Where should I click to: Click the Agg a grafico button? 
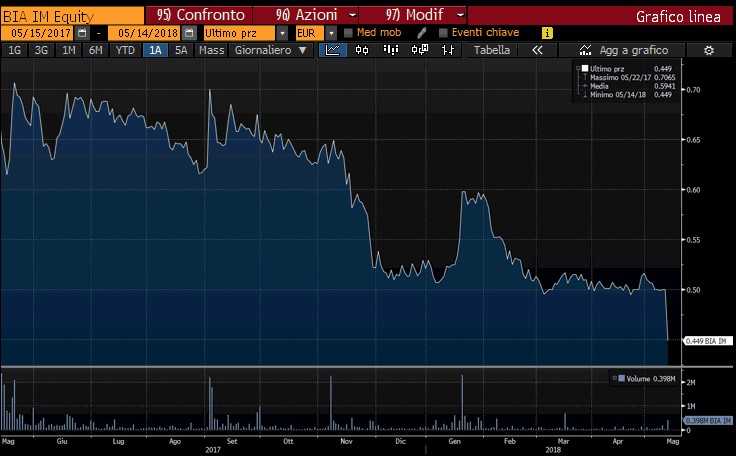click(x=623, y=50)
